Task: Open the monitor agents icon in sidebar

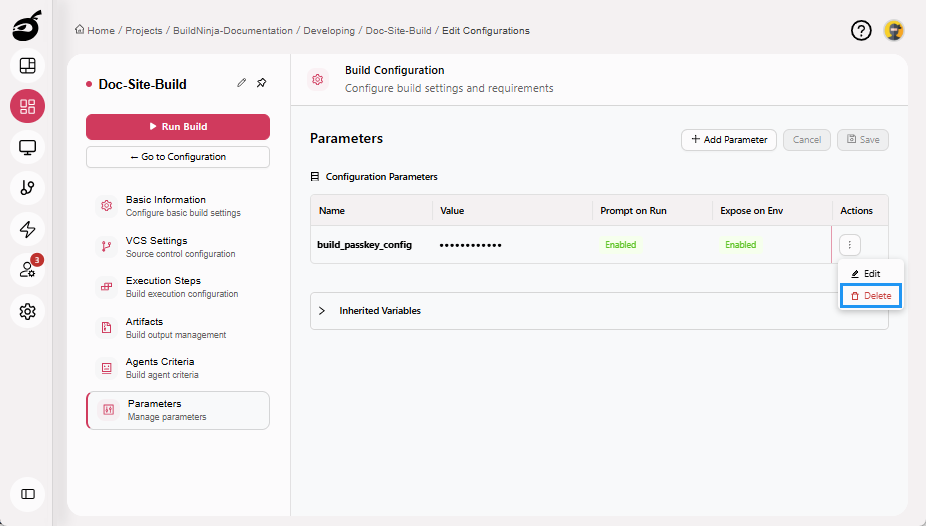Action: click(27, 148)
